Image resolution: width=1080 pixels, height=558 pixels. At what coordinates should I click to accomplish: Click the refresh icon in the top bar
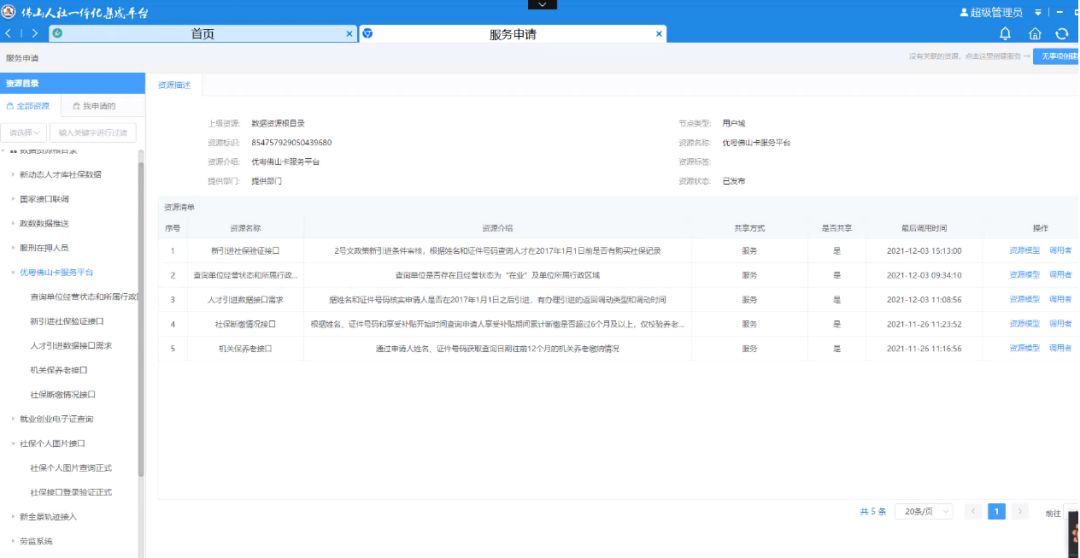(x=1062, y=34)
